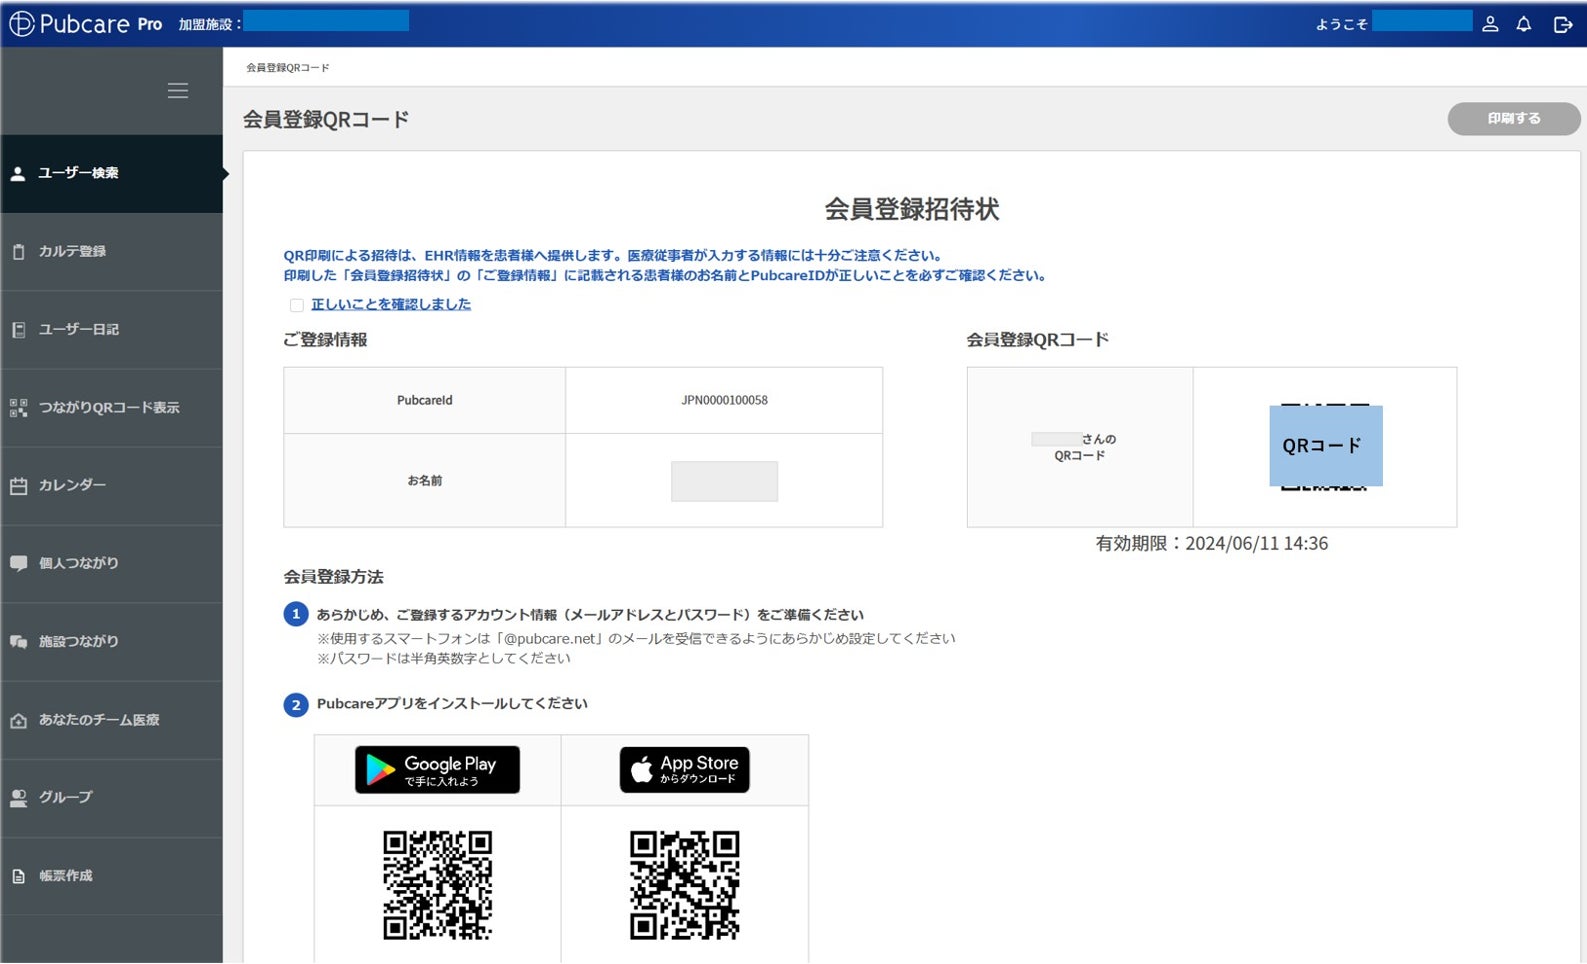
Task: Click the 会員登録招待状 heading
Action: [912, 209]
